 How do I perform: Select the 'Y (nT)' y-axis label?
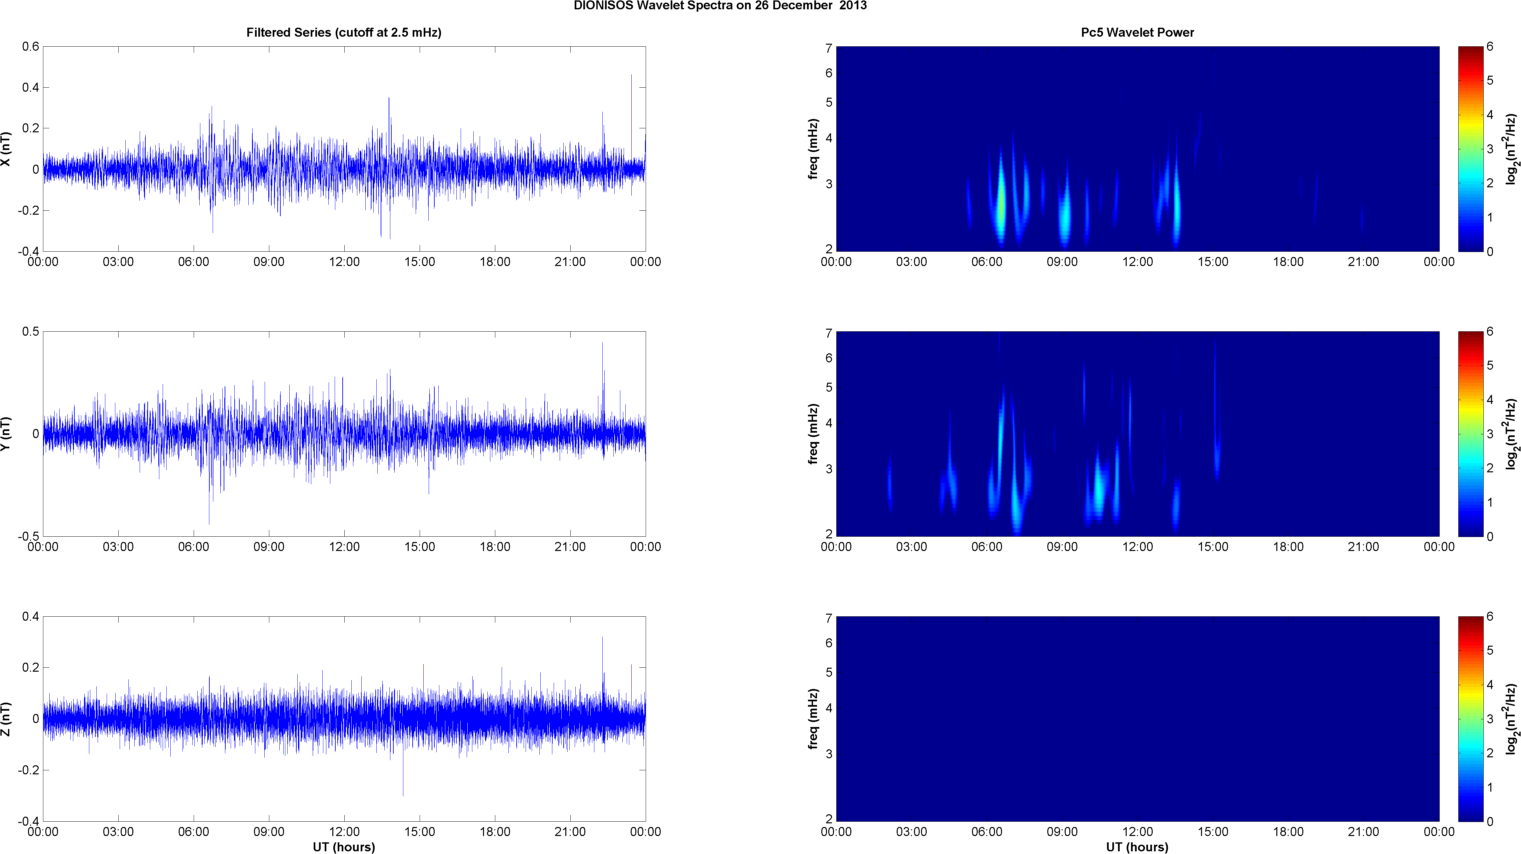pyautogui.click(x=6, y=434)
